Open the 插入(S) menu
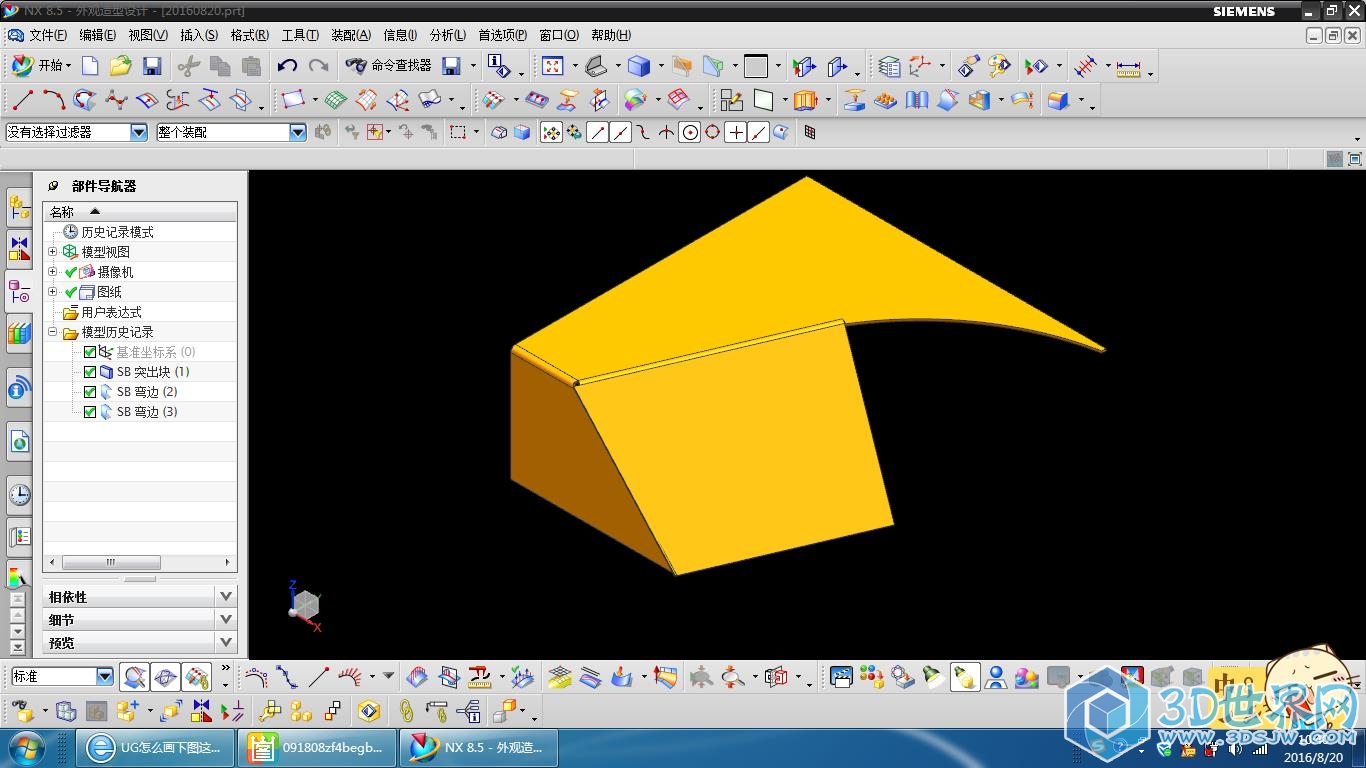1366x768 pixels. (199, 35)
